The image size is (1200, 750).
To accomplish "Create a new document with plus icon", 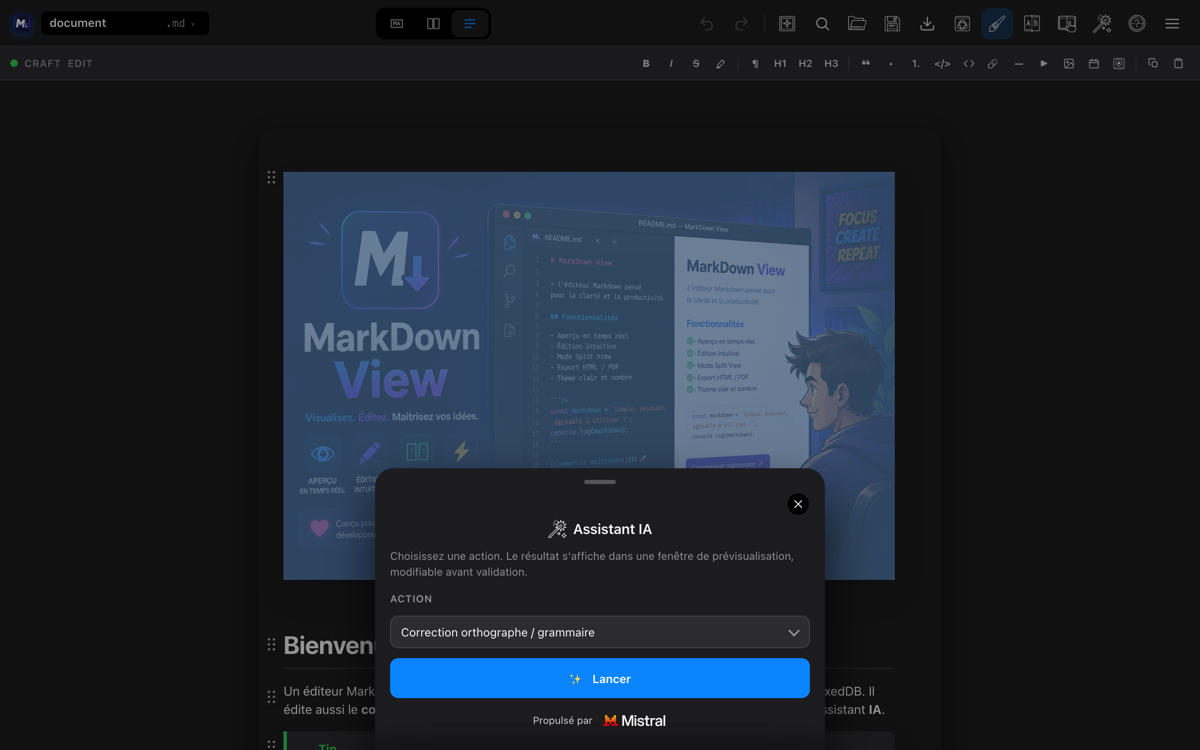I will tap(787, 23).
